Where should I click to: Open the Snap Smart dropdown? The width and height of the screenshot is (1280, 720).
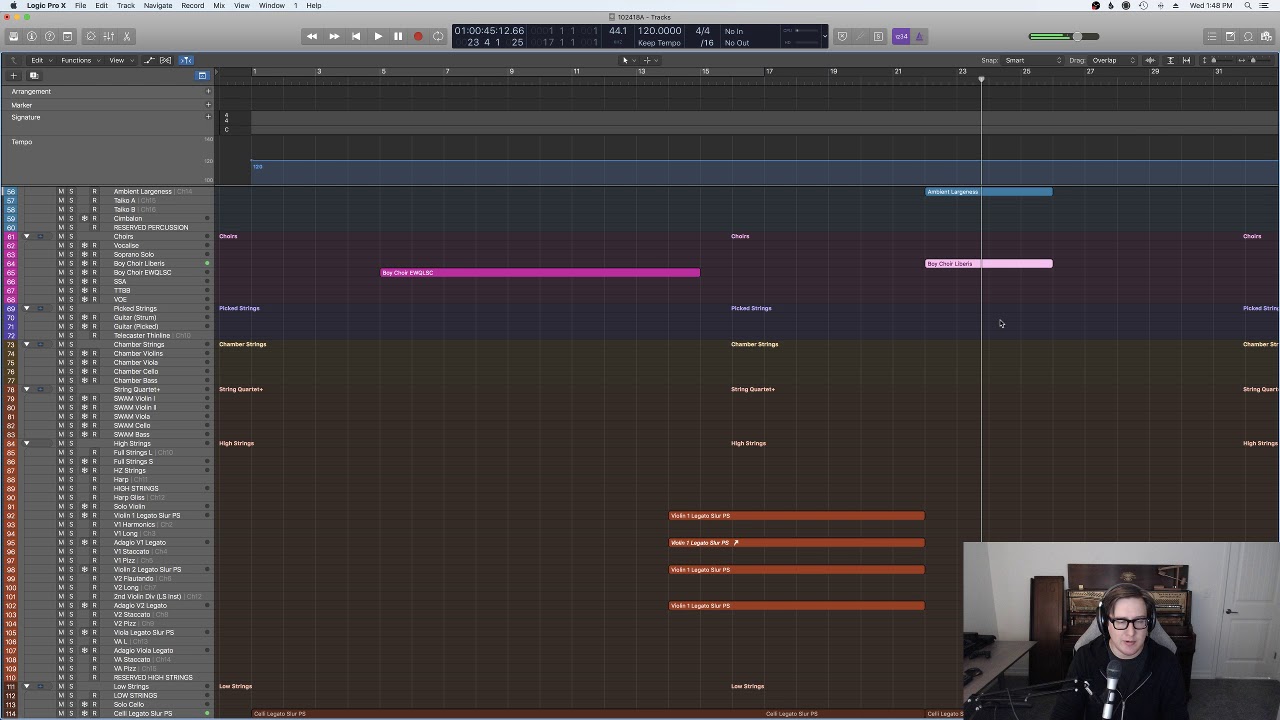[1033, 60]
